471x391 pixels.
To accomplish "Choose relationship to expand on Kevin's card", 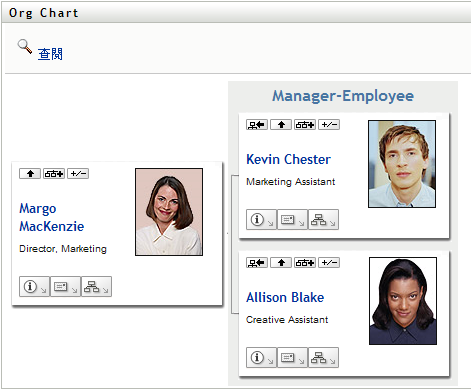I will [305, 125].
